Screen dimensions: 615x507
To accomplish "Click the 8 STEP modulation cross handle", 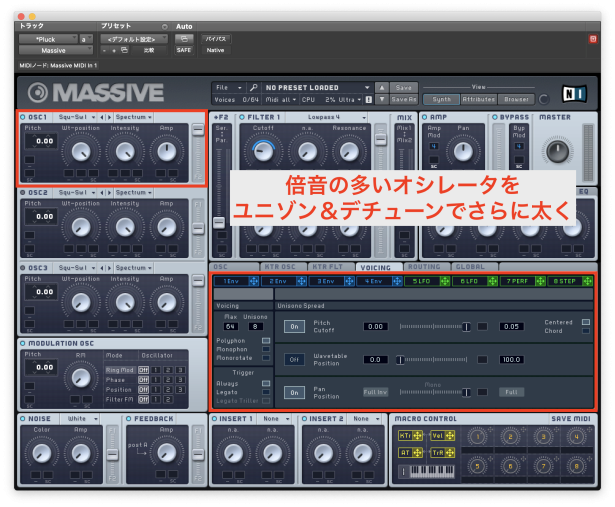I will [x=586, y=282].
